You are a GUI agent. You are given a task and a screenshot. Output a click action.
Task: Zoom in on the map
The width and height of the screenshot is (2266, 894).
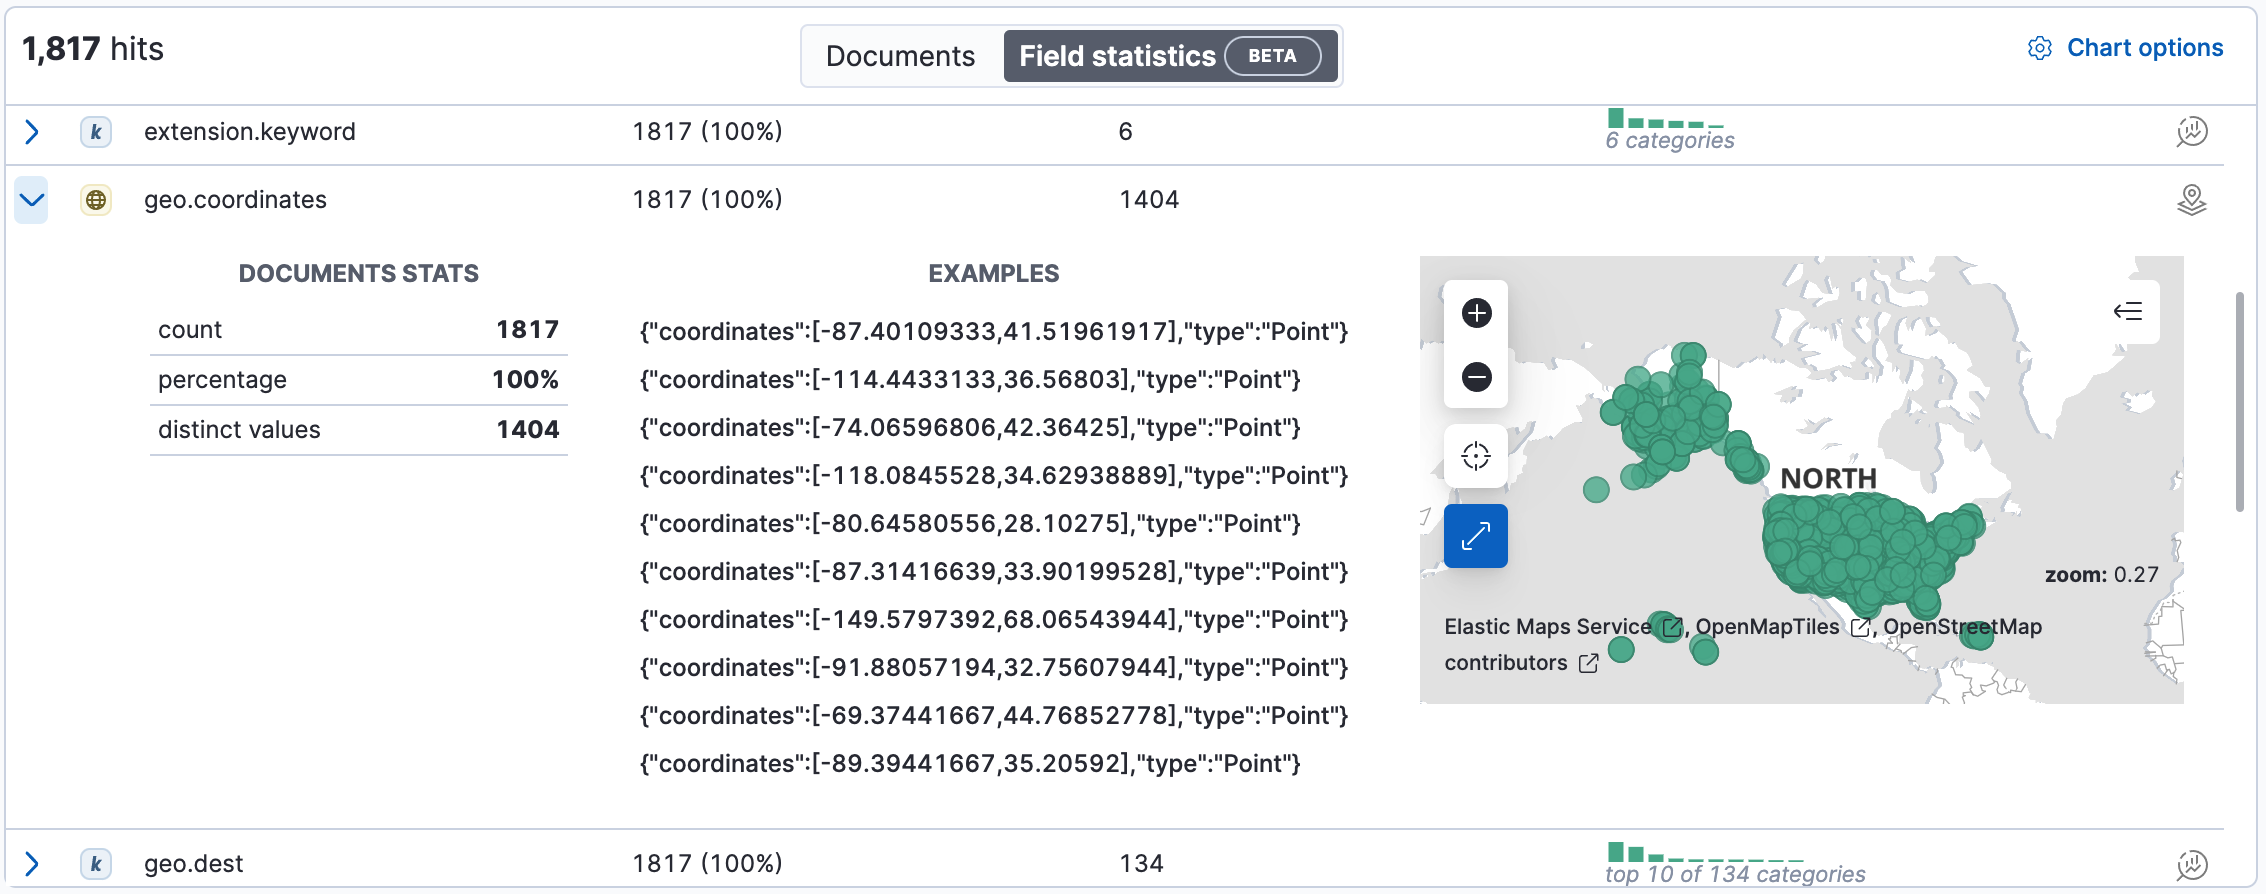click(x=1476, y=313)
